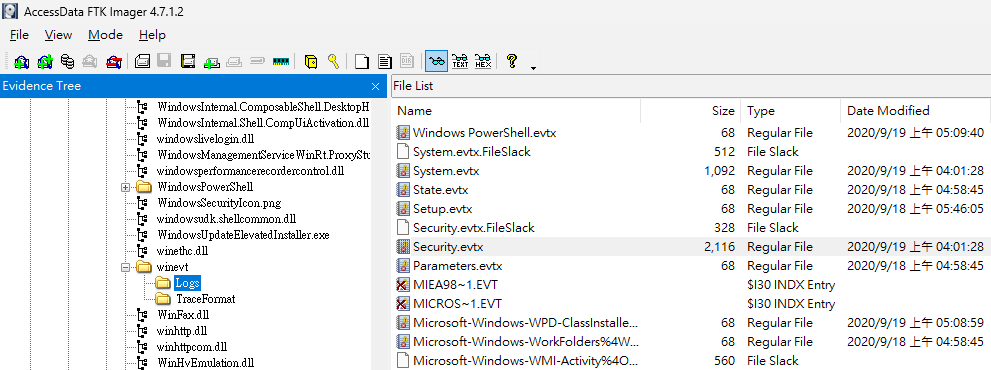Open toolbar options dropdown arrow

point(533,68)
